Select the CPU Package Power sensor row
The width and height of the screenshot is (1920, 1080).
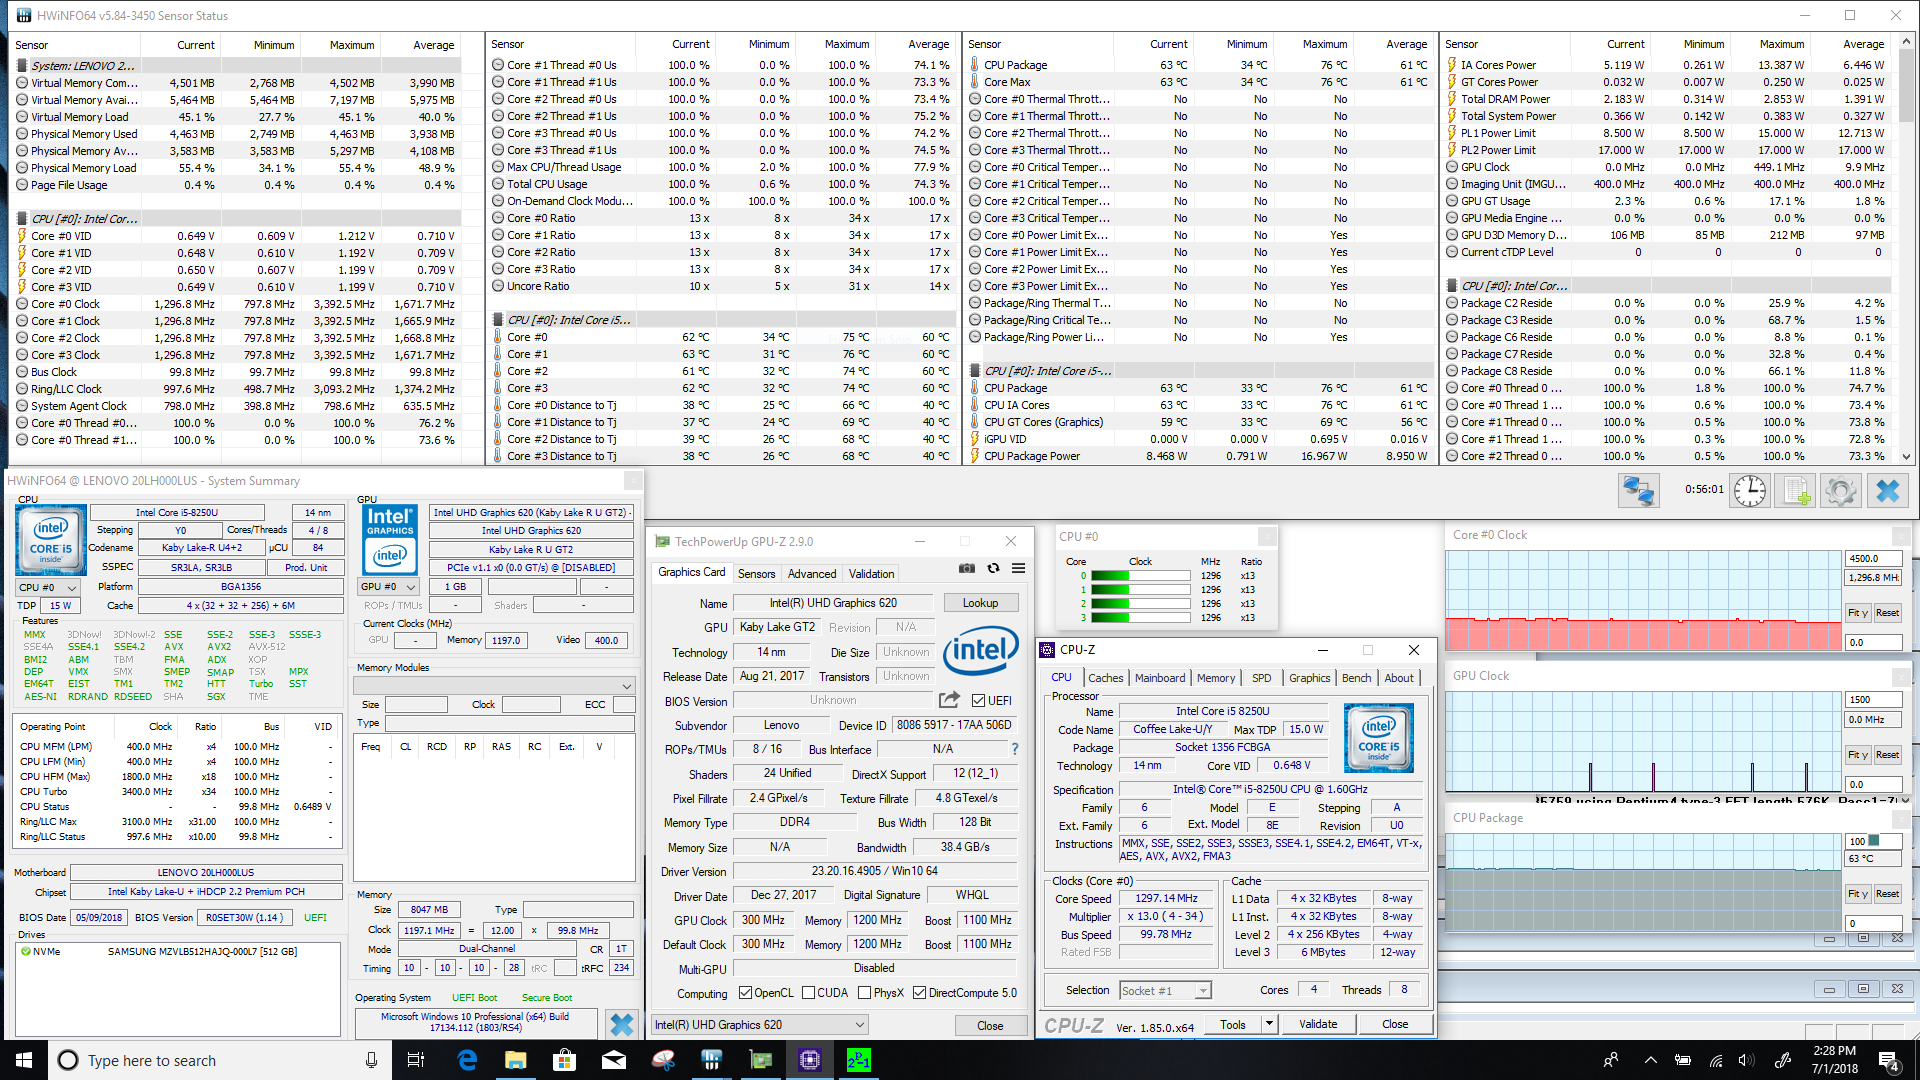coord(1200,456)
